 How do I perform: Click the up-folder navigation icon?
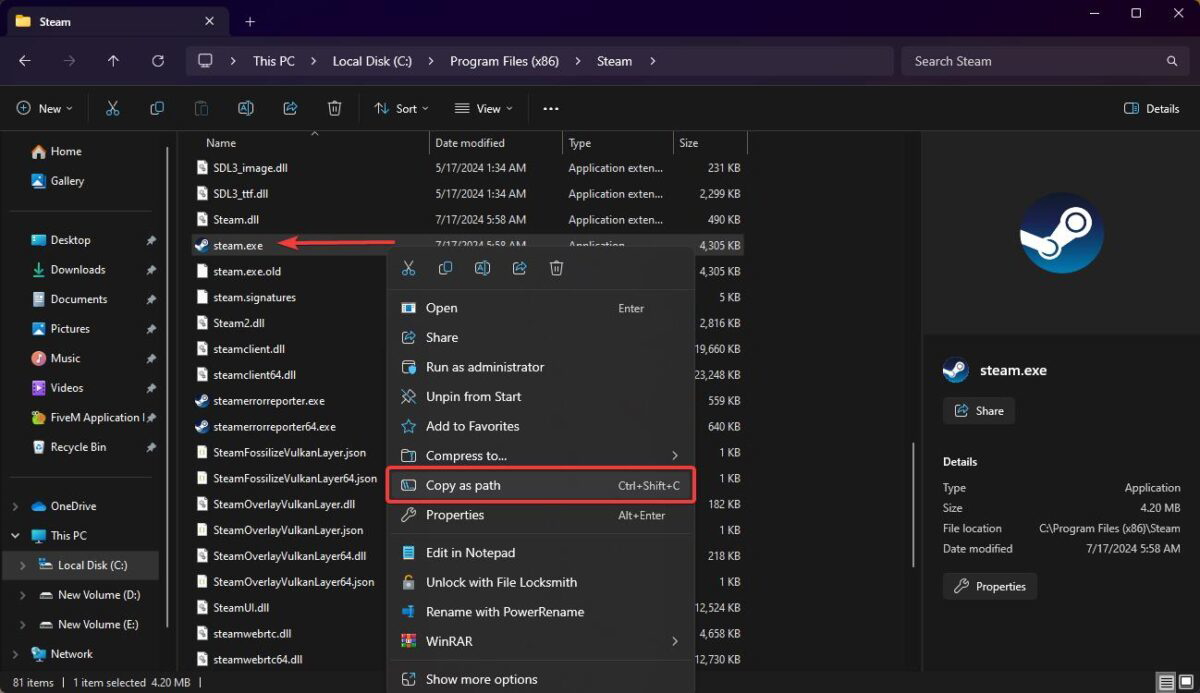click(113, 61)
